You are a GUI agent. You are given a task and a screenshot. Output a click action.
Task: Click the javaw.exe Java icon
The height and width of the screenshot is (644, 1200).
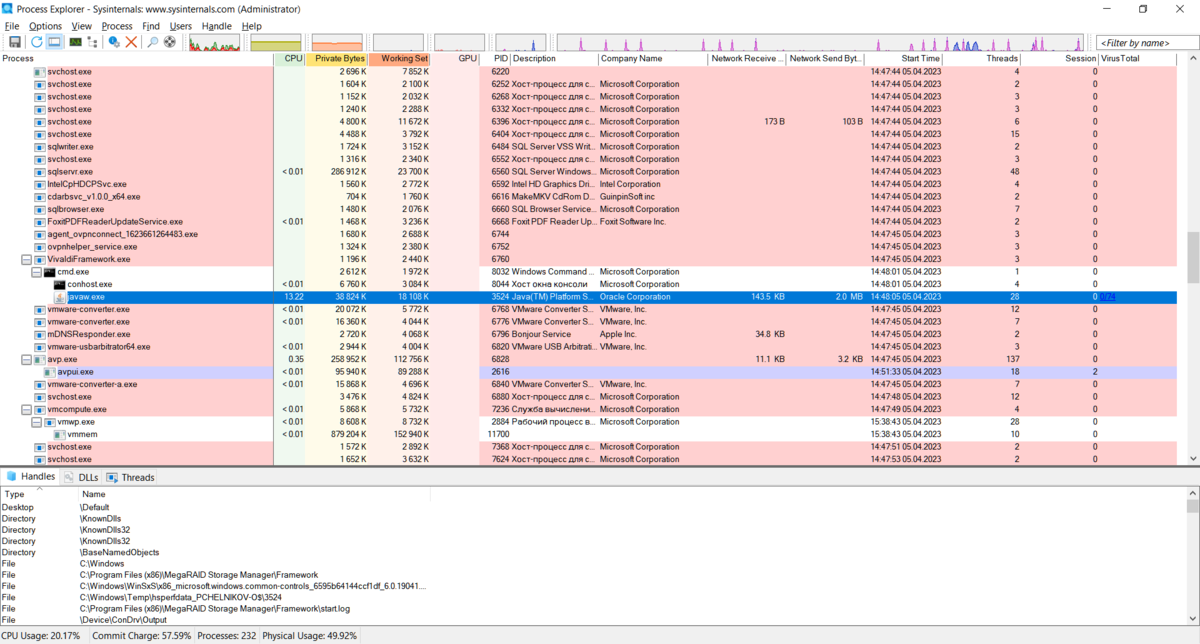60,297
